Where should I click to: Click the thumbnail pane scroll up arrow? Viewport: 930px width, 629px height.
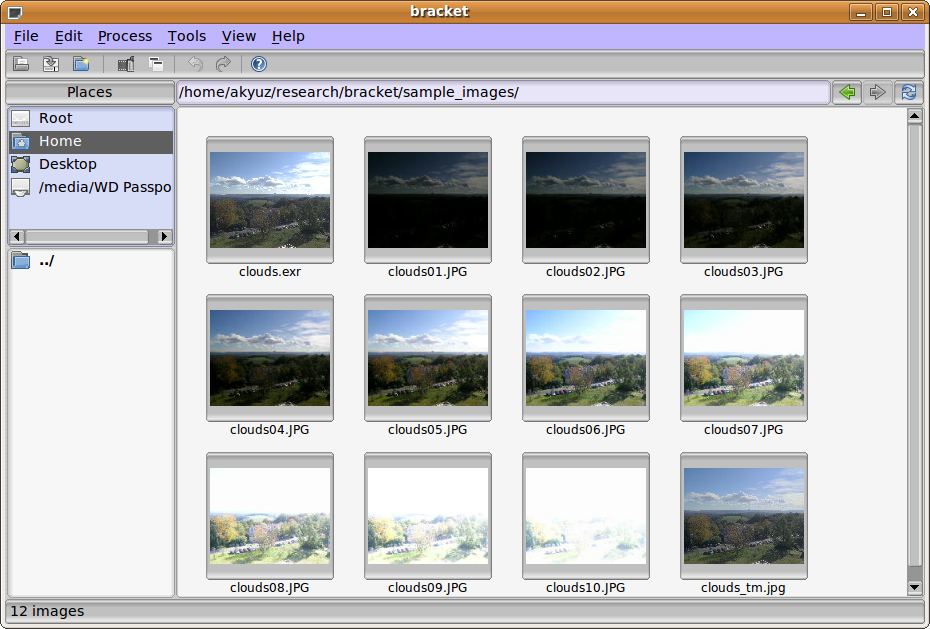(x=915, y=116)
